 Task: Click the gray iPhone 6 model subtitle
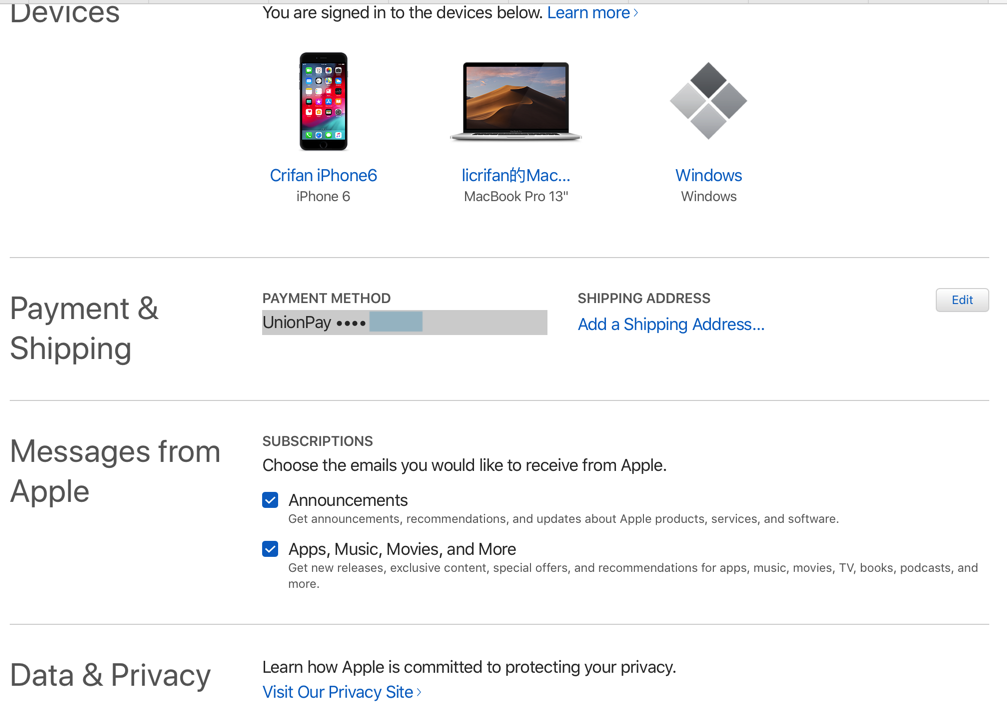(323, 197)
